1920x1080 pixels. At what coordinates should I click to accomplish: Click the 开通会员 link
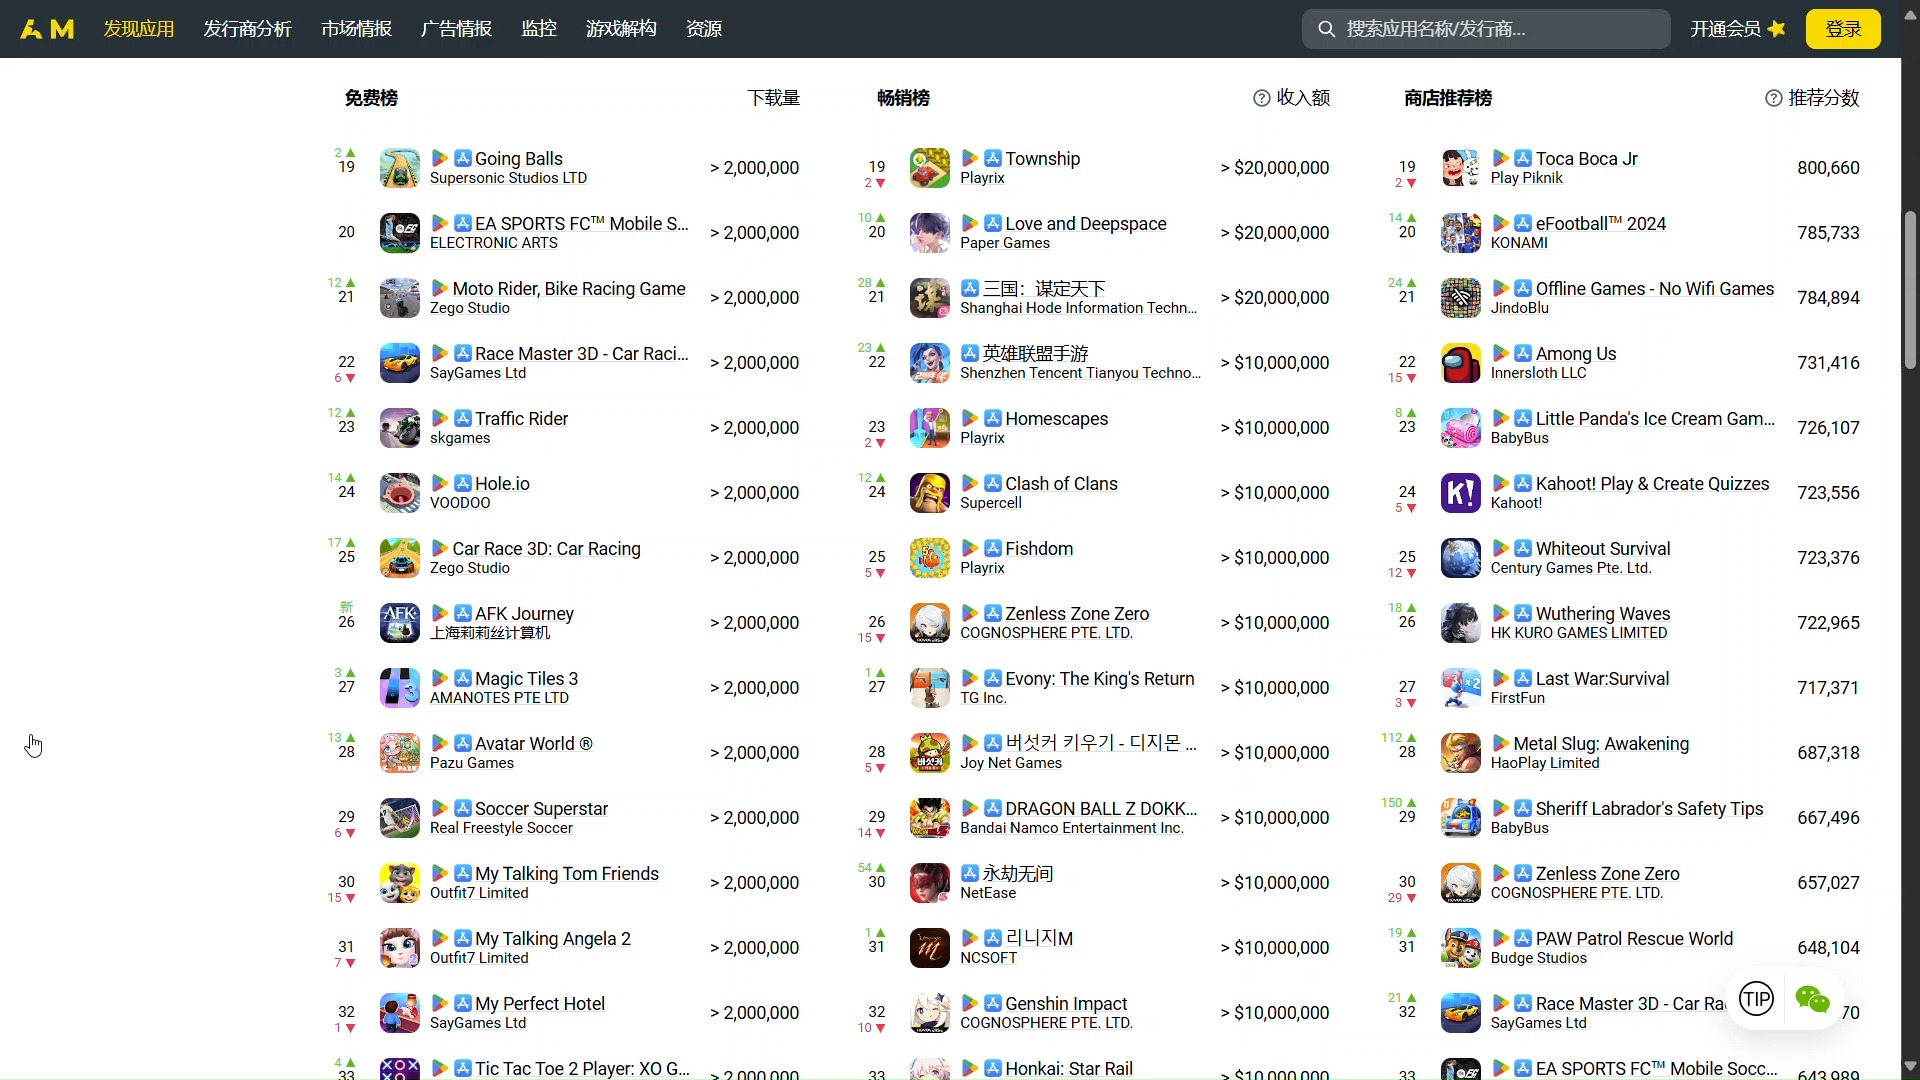(1726, 29)
